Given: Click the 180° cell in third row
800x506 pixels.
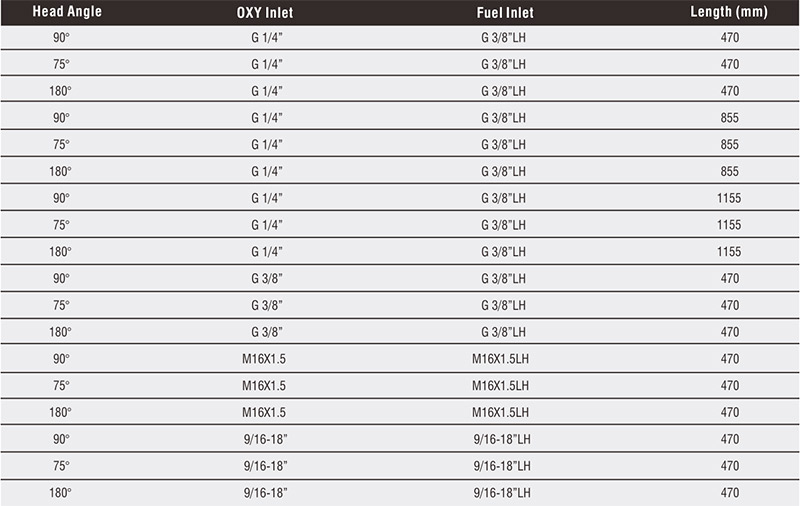Looking at the screenshot, I should click(60, 91).
